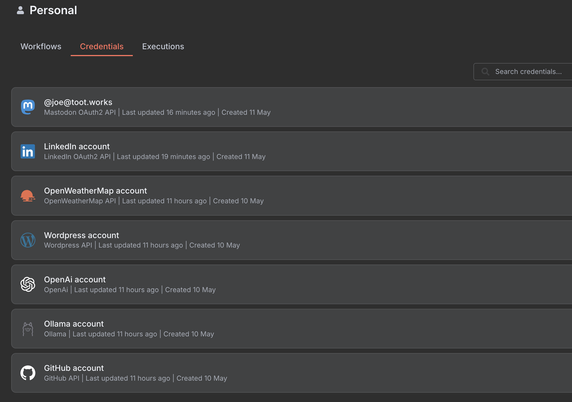Focus the Search credentials field

[x=523, y=71]
